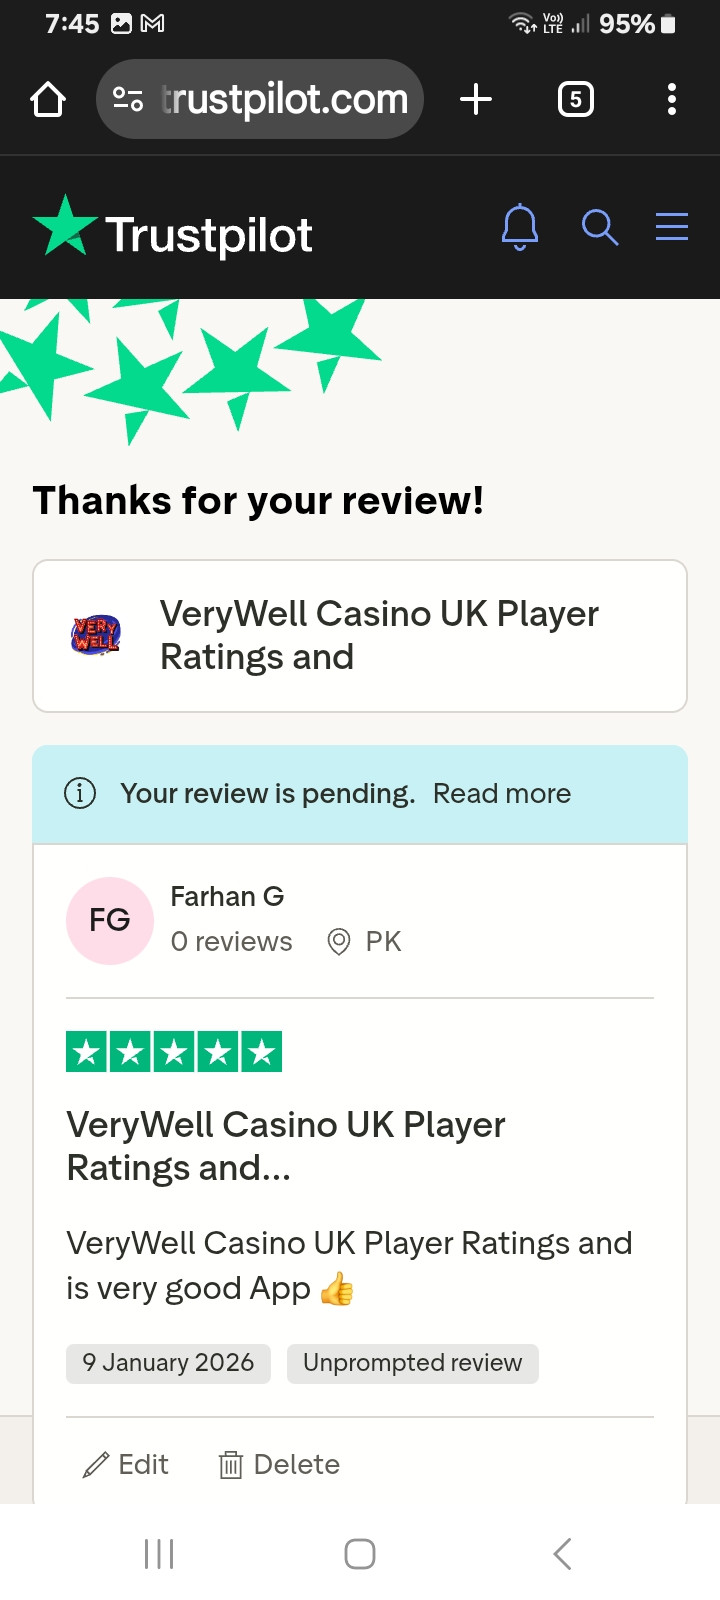The width and height of the screenshot is (720, 1600).
Task: Open VeryWell Casino company card
Action: pyautogui.click(x=360, y=636)
